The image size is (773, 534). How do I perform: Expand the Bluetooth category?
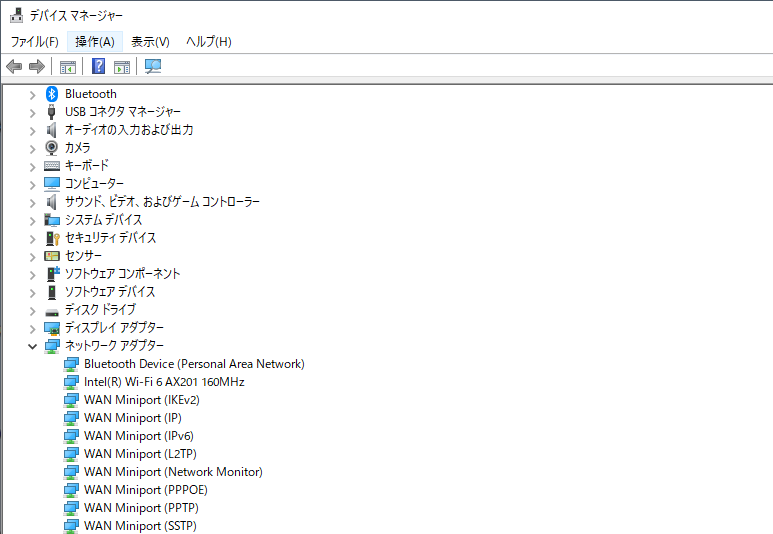pyautogui.click(x=33, y=95)
